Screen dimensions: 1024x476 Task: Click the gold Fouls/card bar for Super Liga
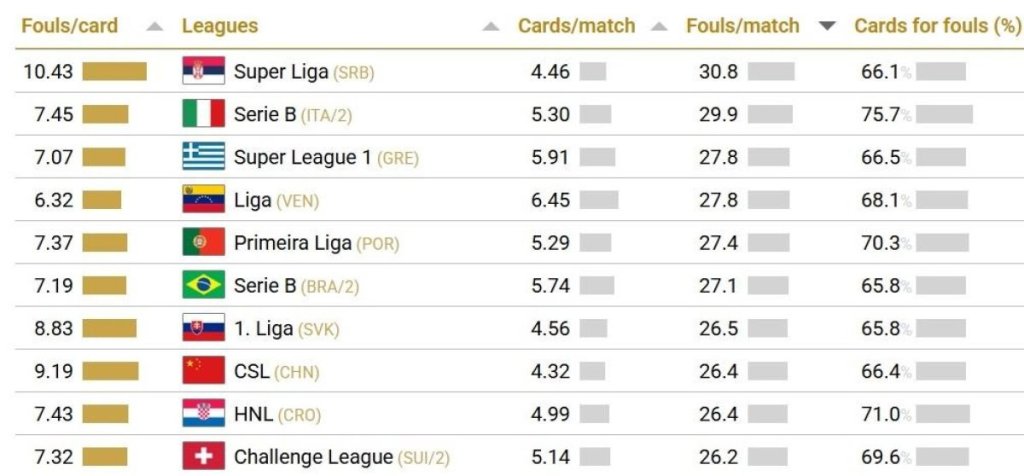[x=114, y=71]
